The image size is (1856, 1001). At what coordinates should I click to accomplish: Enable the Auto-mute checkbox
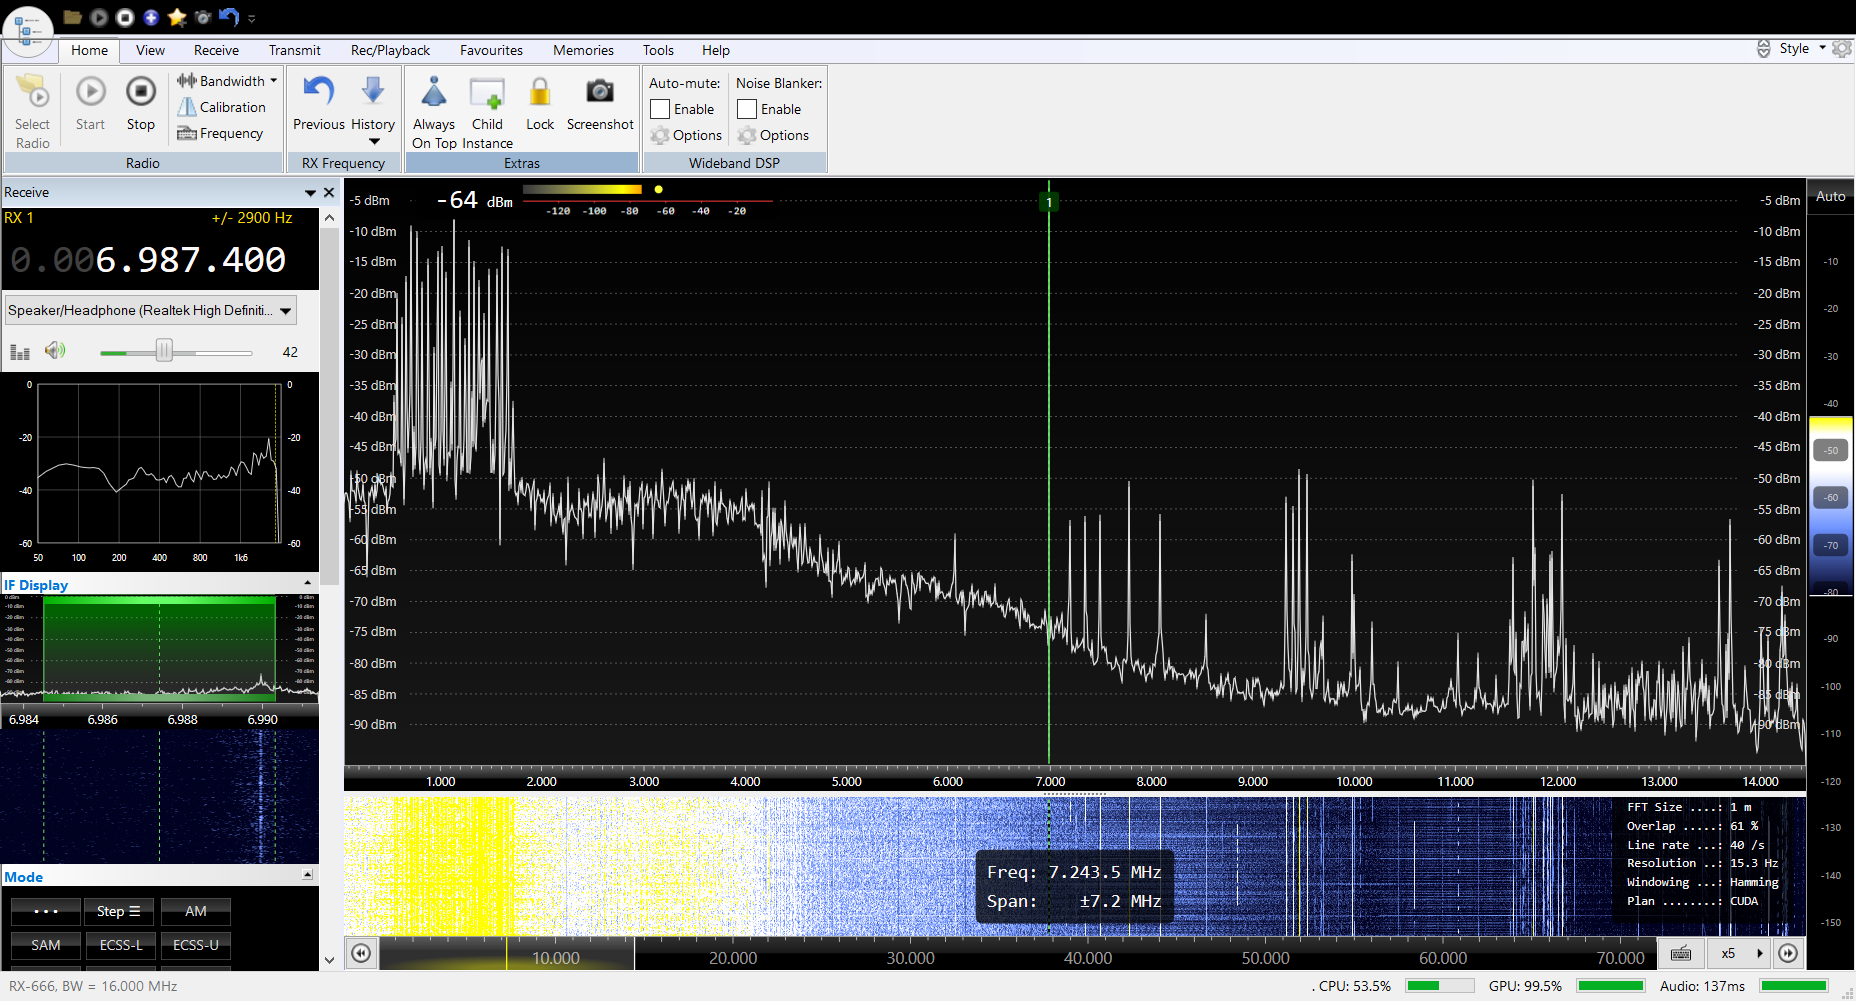pos(660,109)
